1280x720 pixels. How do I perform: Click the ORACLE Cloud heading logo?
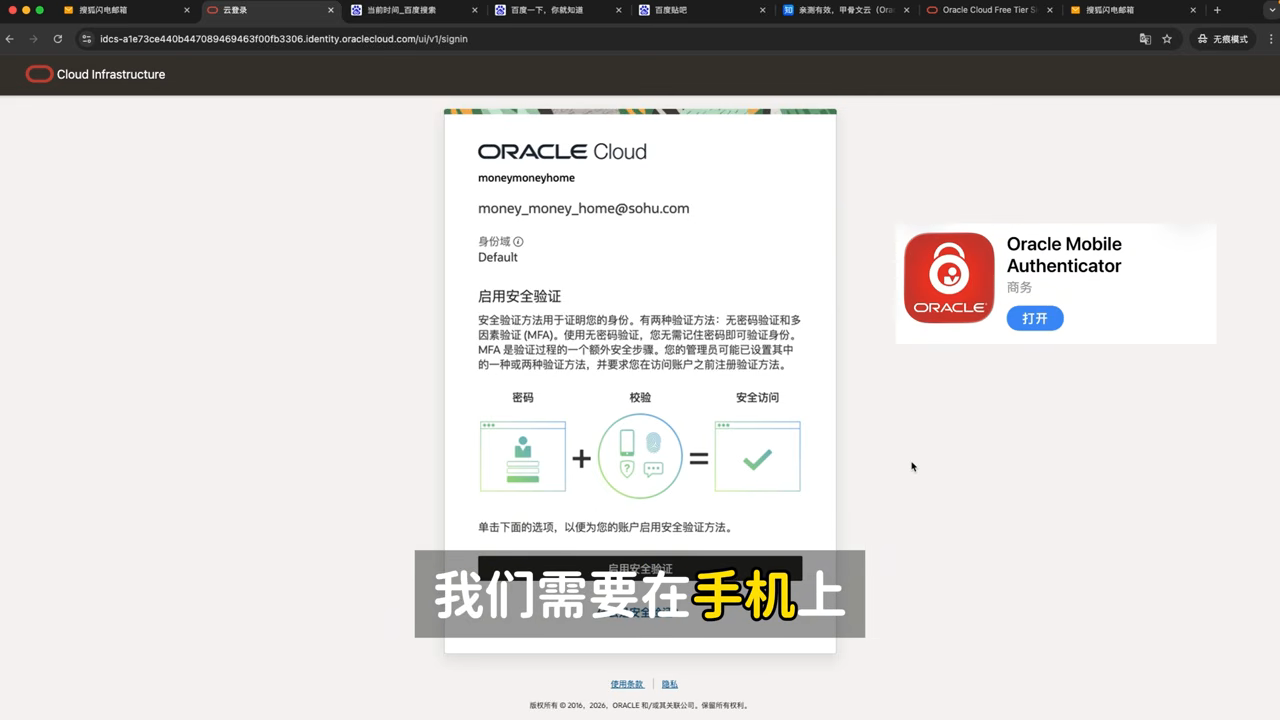[x=562, y=151]
